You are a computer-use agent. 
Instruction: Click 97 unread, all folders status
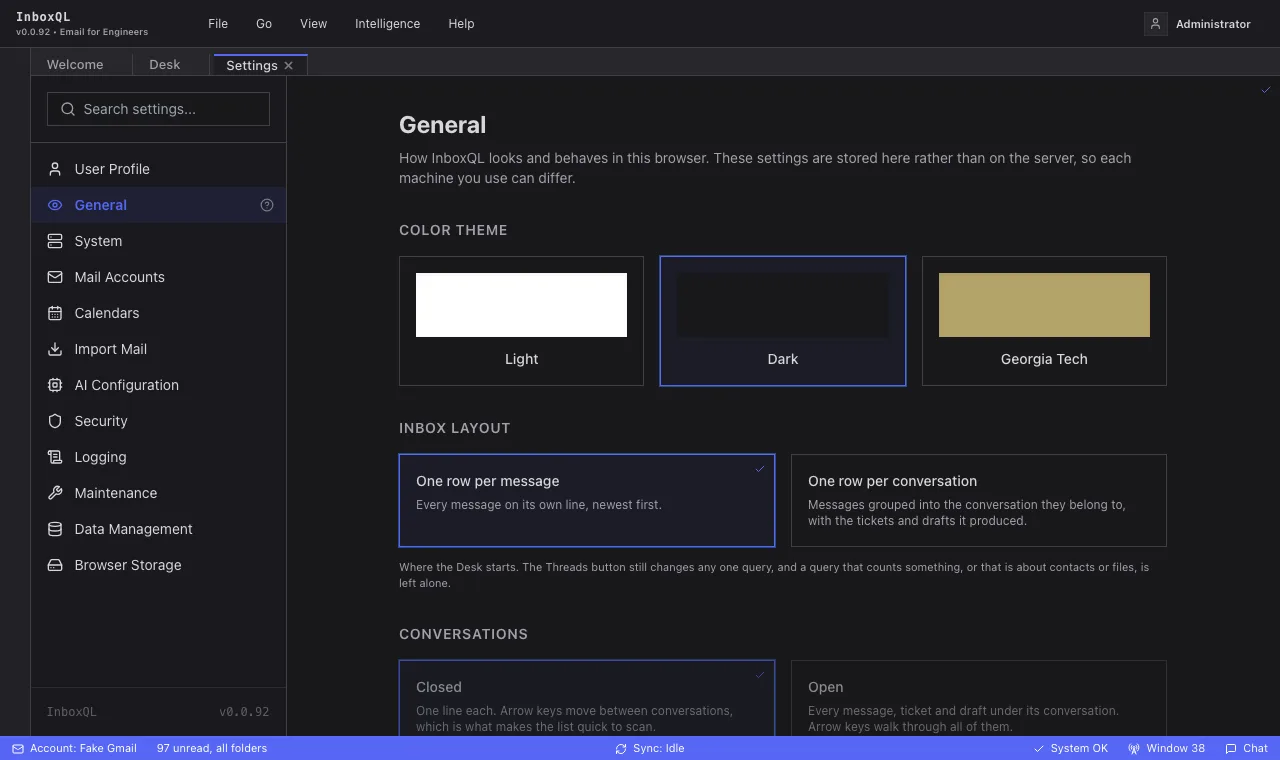click(x=212, y=748)
